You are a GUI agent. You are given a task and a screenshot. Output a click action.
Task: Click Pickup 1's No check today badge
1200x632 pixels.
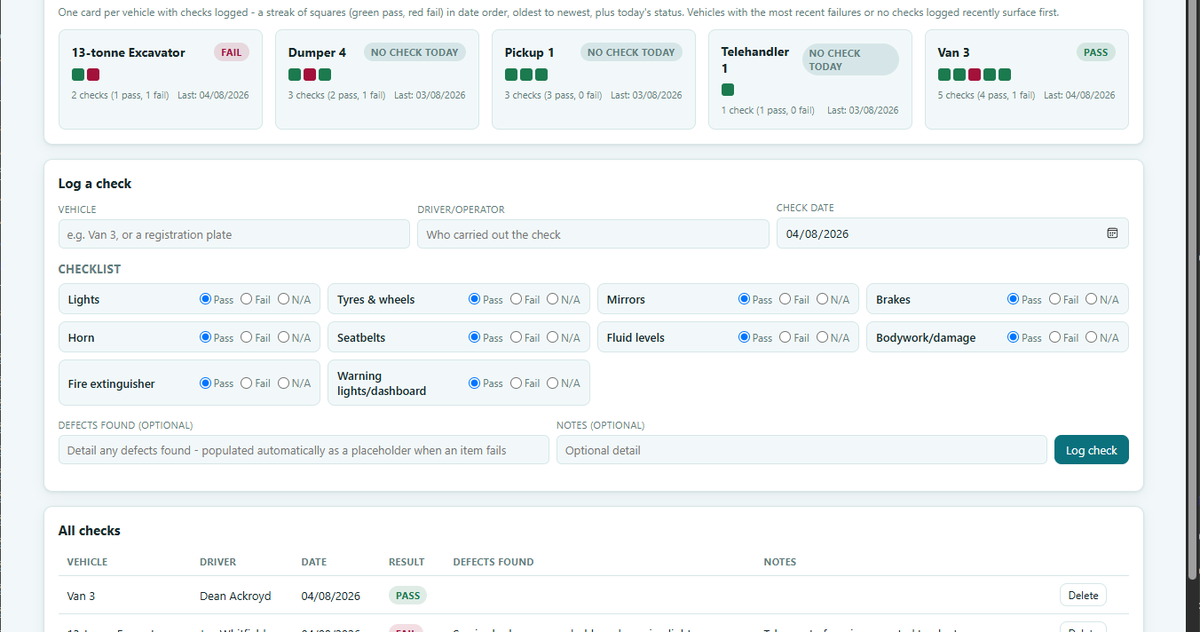pyautogui.click(x=630, y=52)
